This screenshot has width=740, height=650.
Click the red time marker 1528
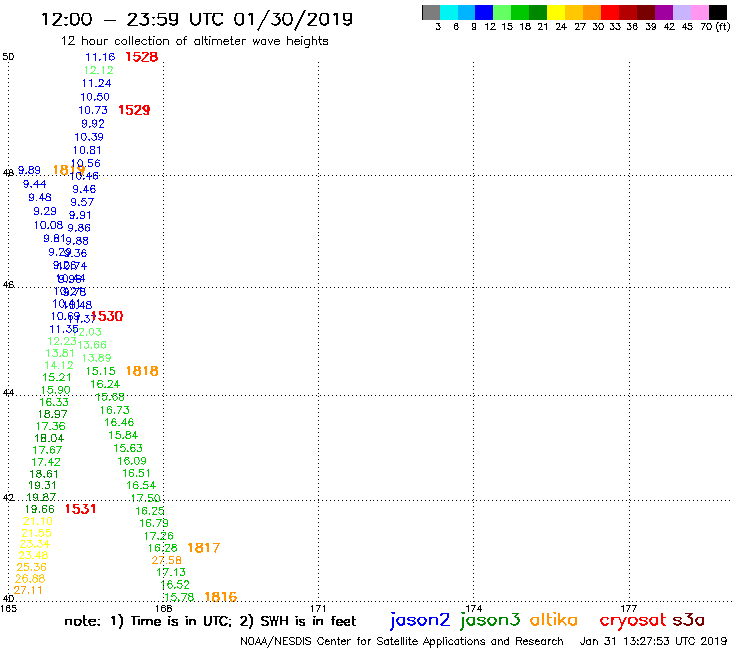pos(142,57)
